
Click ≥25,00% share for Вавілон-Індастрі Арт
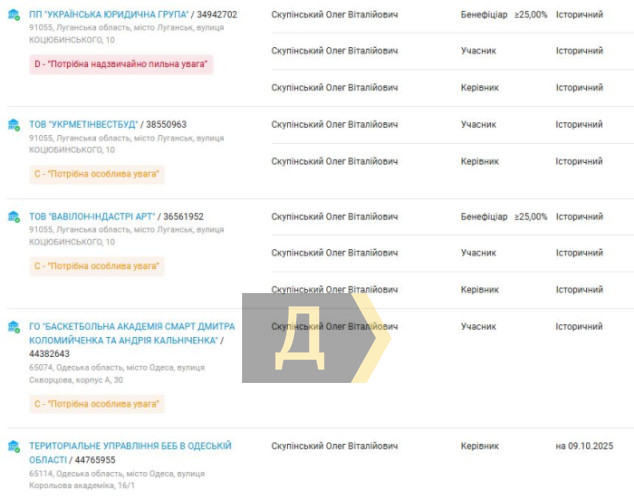tap(531, 216)
